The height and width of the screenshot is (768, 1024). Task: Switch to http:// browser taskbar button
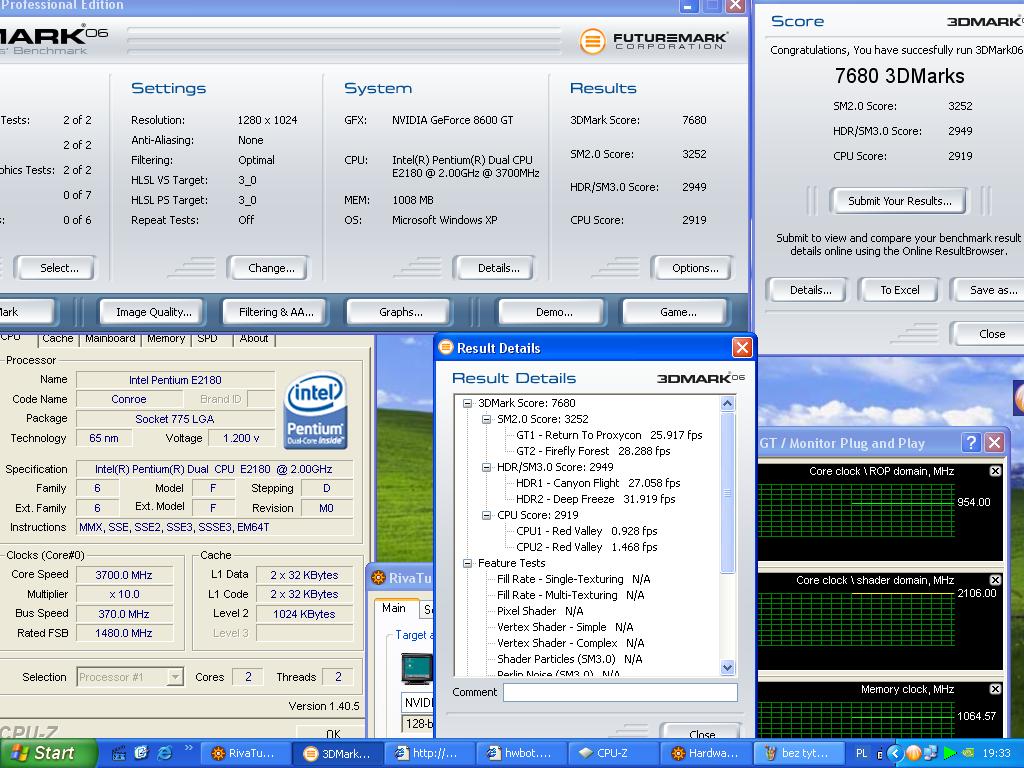427,753
